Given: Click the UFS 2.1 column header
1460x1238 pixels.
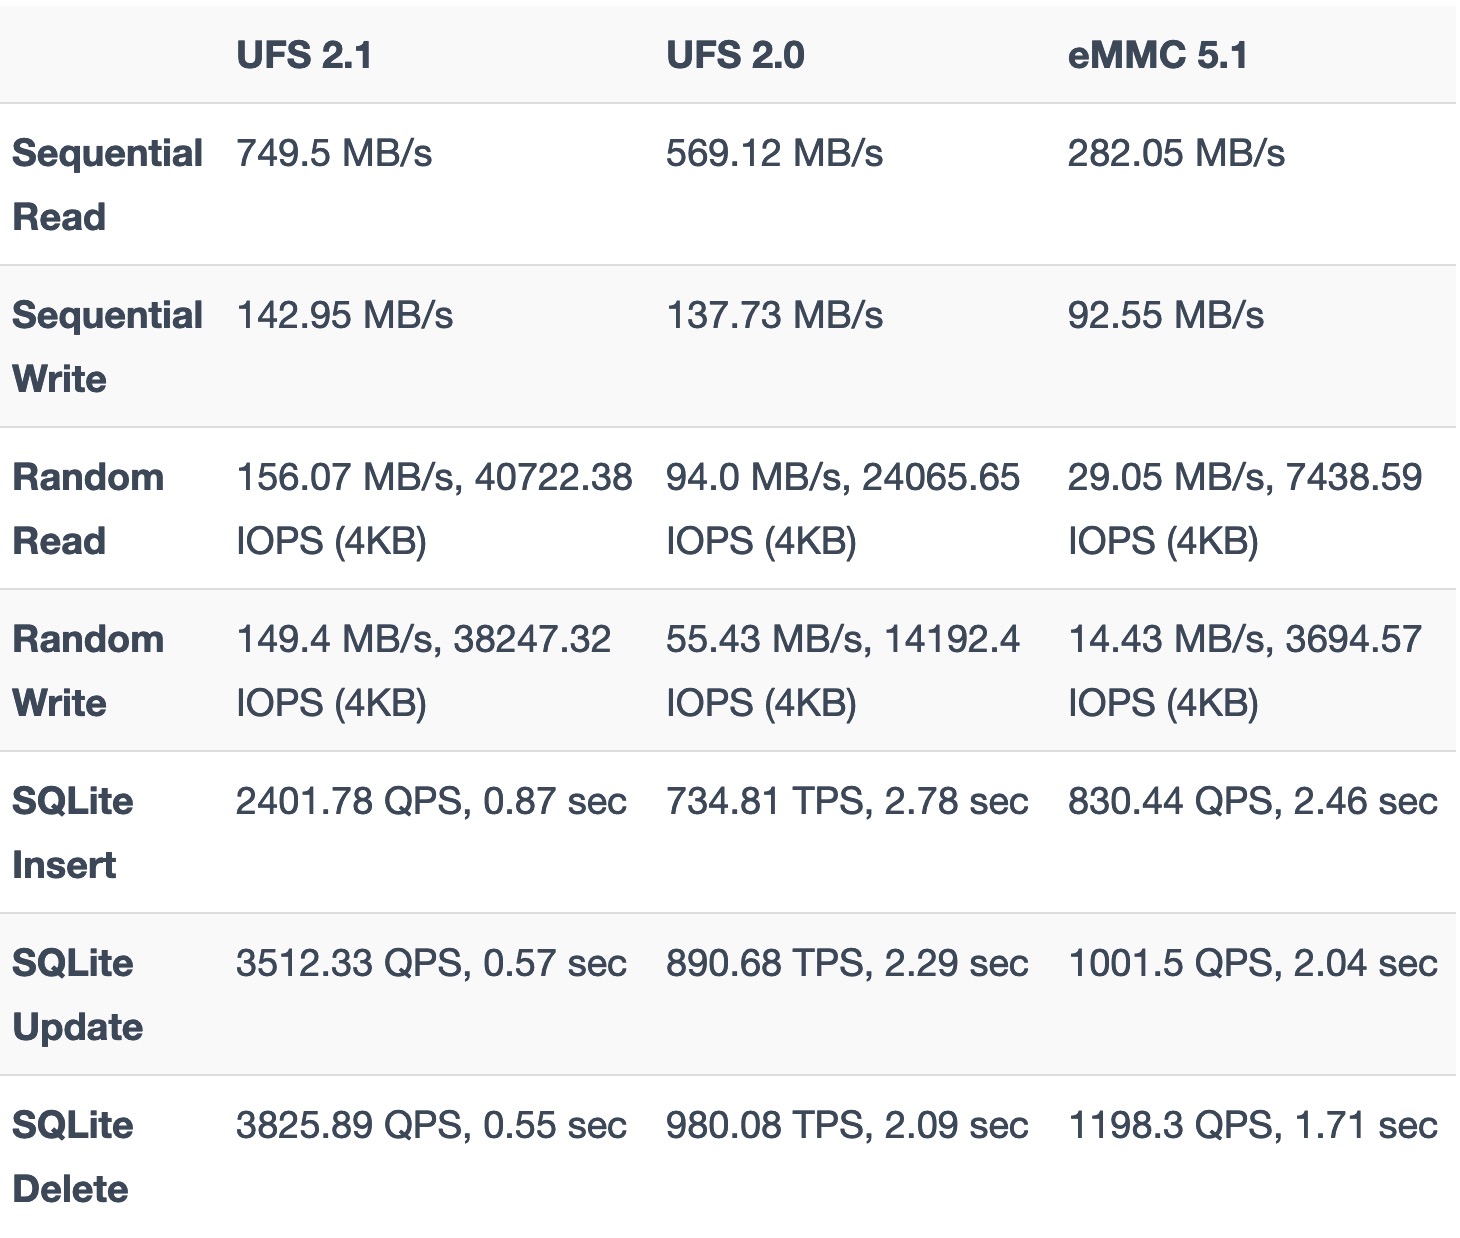Looking at the screenshot, I should pos(304,55).
